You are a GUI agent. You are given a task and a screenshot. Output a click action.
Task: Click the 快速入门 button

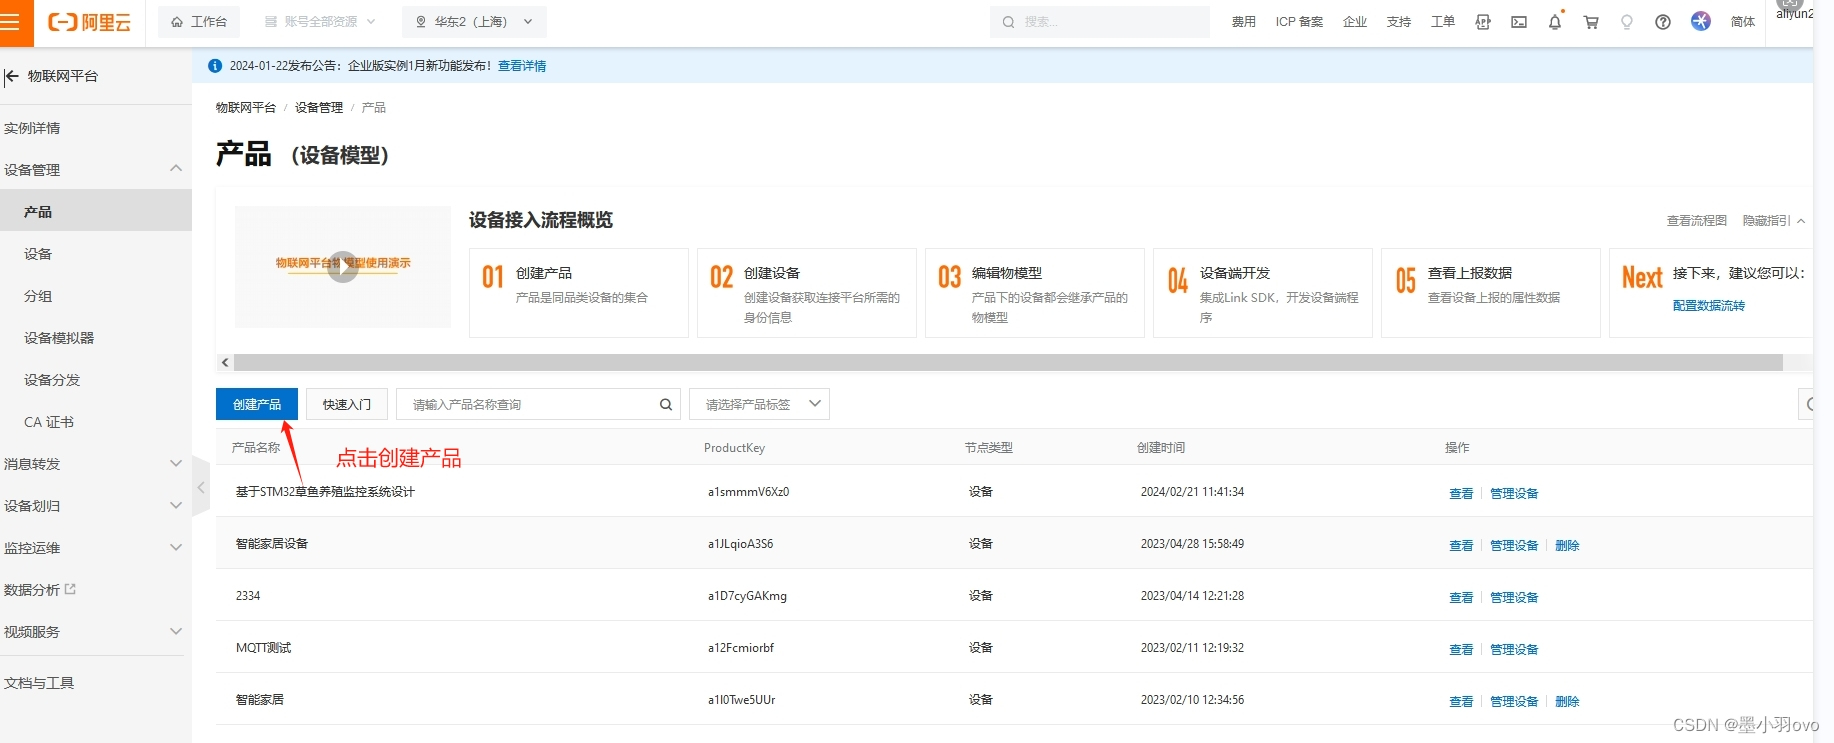click(x=347, y=404)
